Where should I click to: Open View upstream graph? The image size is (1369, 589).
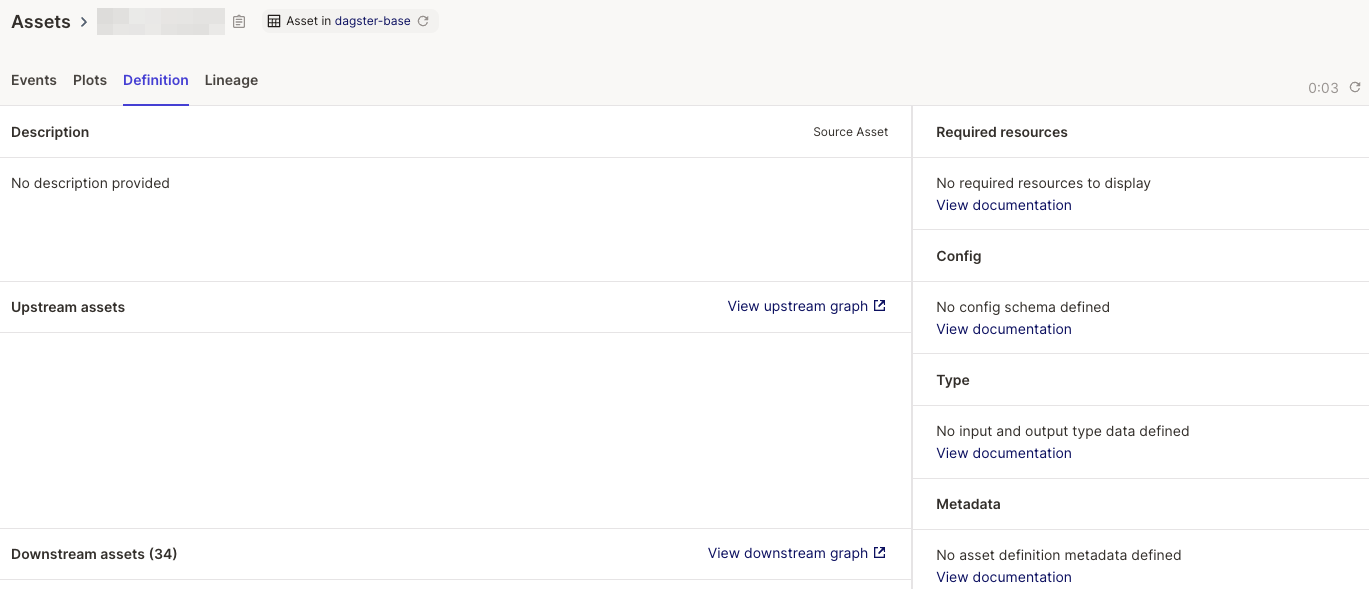point(797,305)
